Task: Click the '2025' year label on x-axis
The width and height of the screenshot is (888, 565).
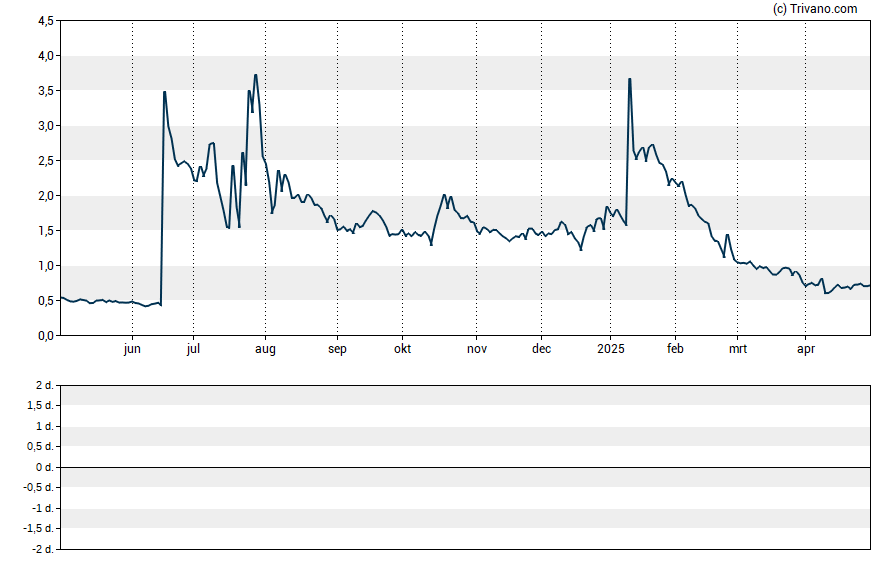Action: (610, 349)
